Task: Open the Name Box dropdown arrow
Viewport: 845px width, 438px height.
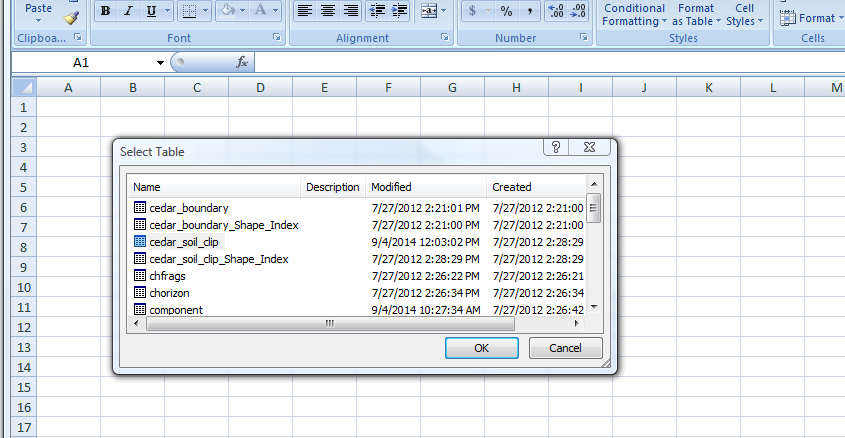Action: point(160,62)
